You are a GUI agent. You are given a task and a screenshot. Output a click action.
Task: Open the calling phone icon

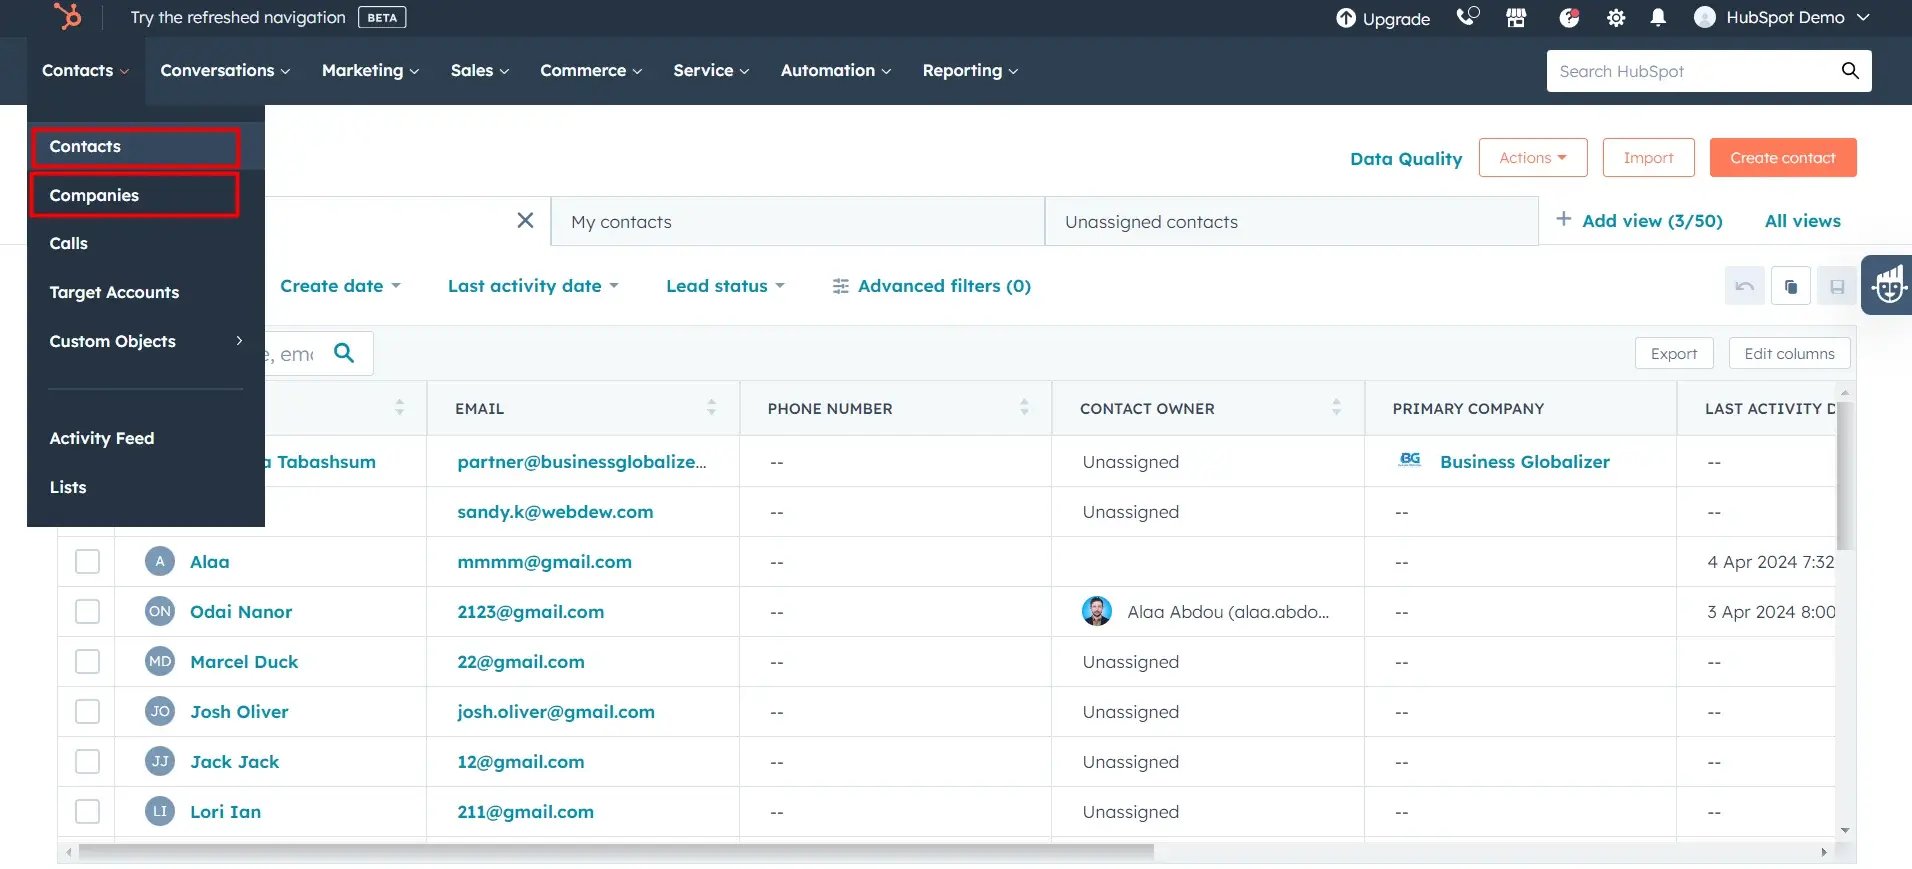point(1467,17)
